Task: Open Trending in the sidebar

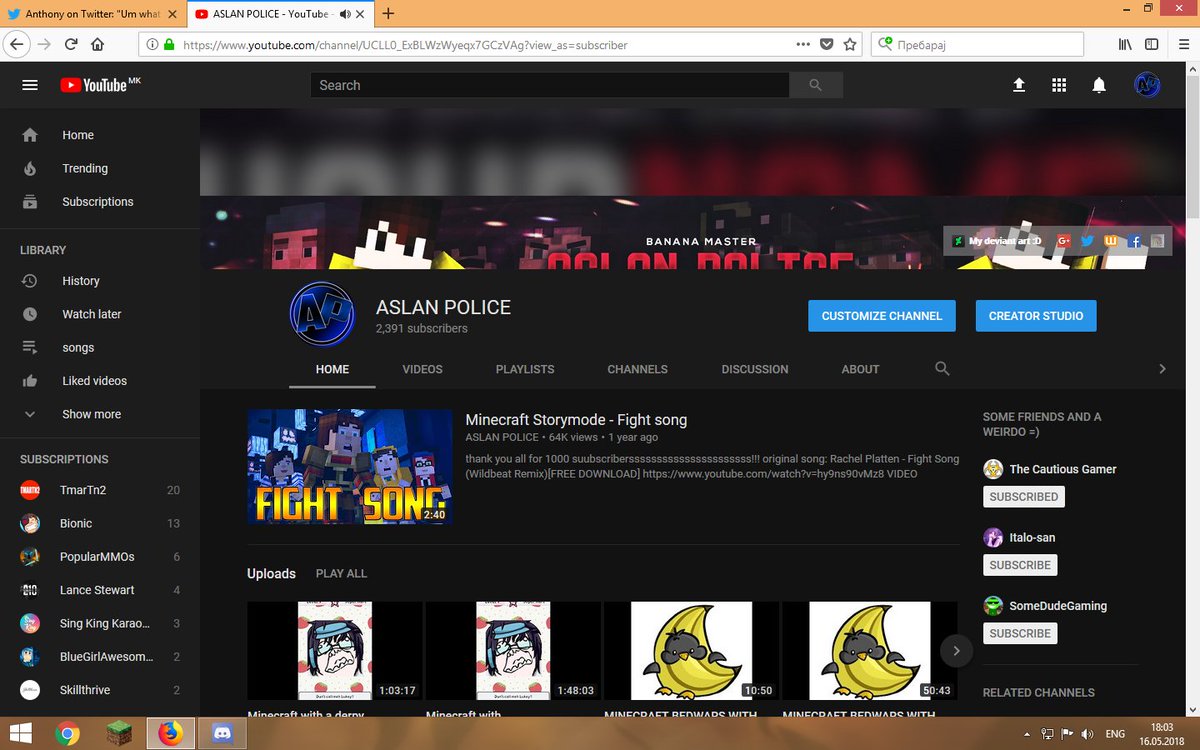Action: 100,168
